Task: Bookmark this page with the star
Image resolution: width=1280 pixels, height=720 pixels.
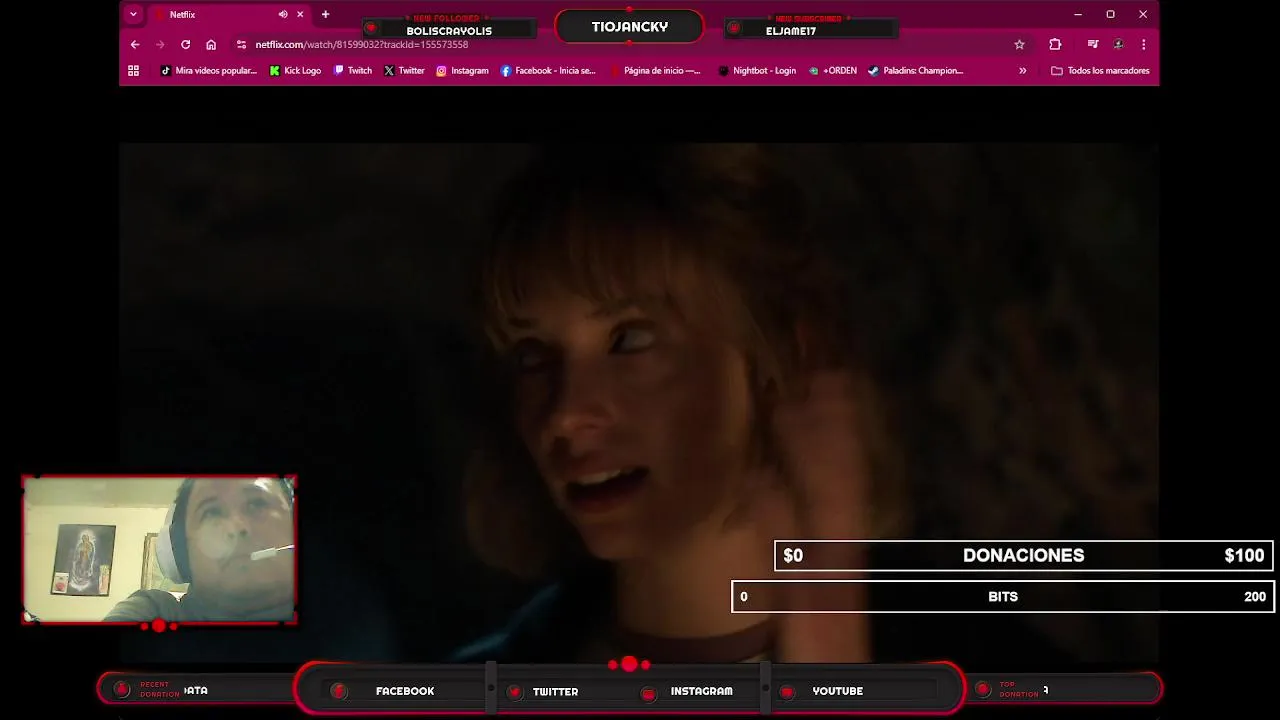Action: [1019, 44]
